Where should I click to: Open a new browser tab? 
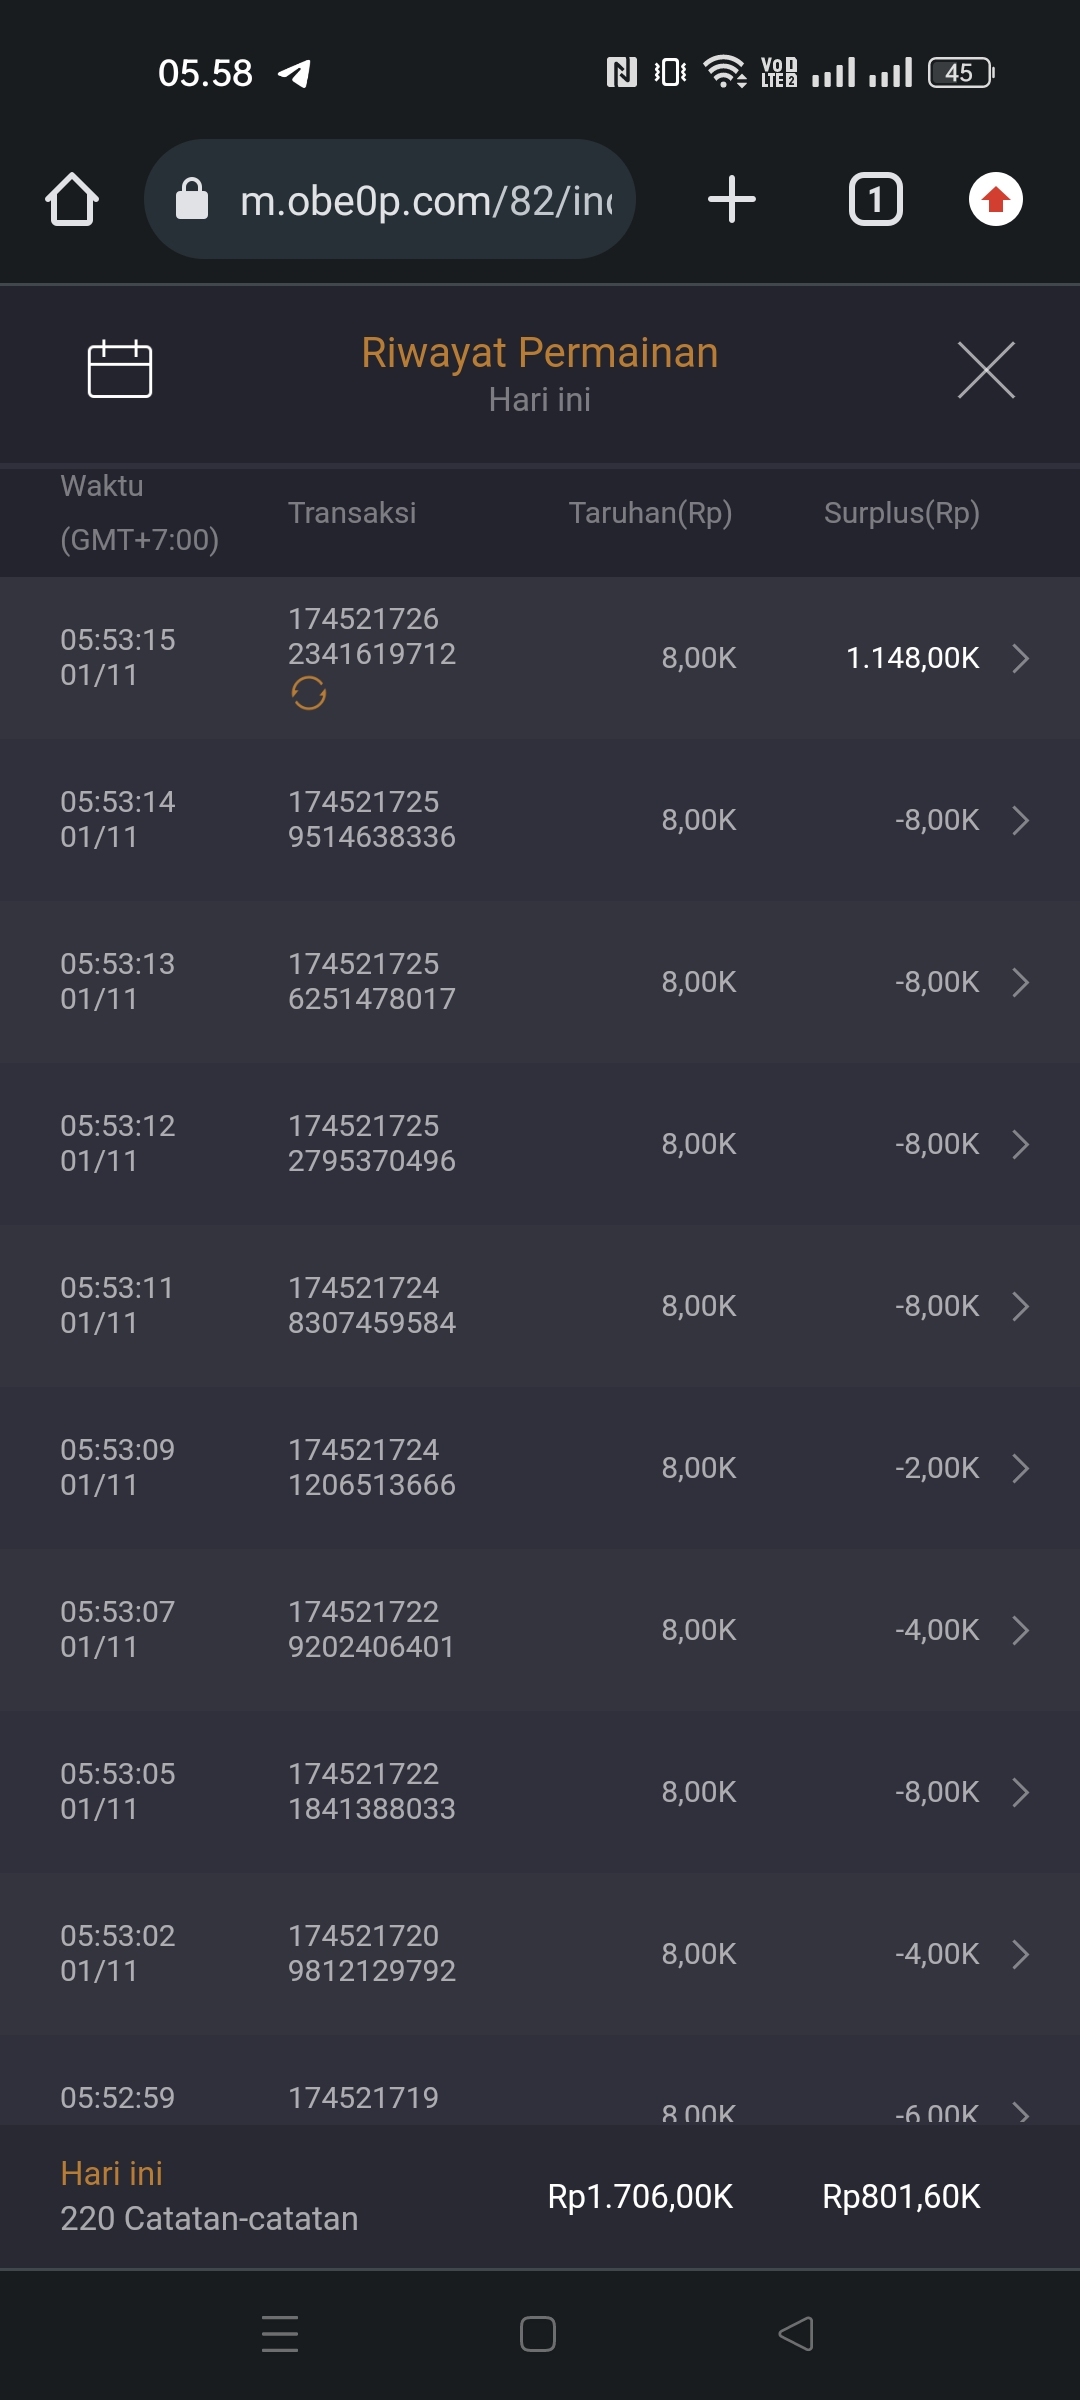[x=731, y=199]
